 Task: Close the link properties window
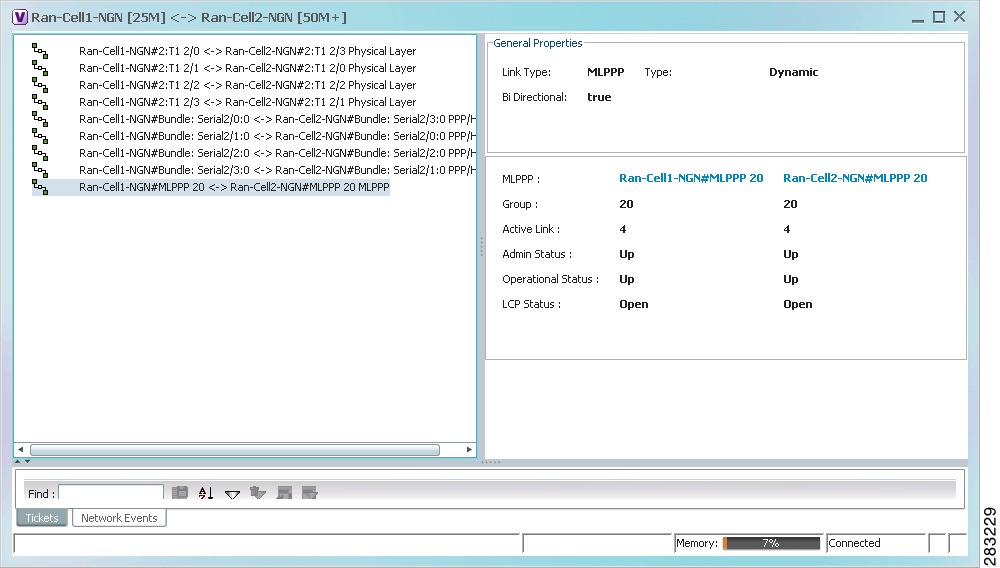pos(959,17)
